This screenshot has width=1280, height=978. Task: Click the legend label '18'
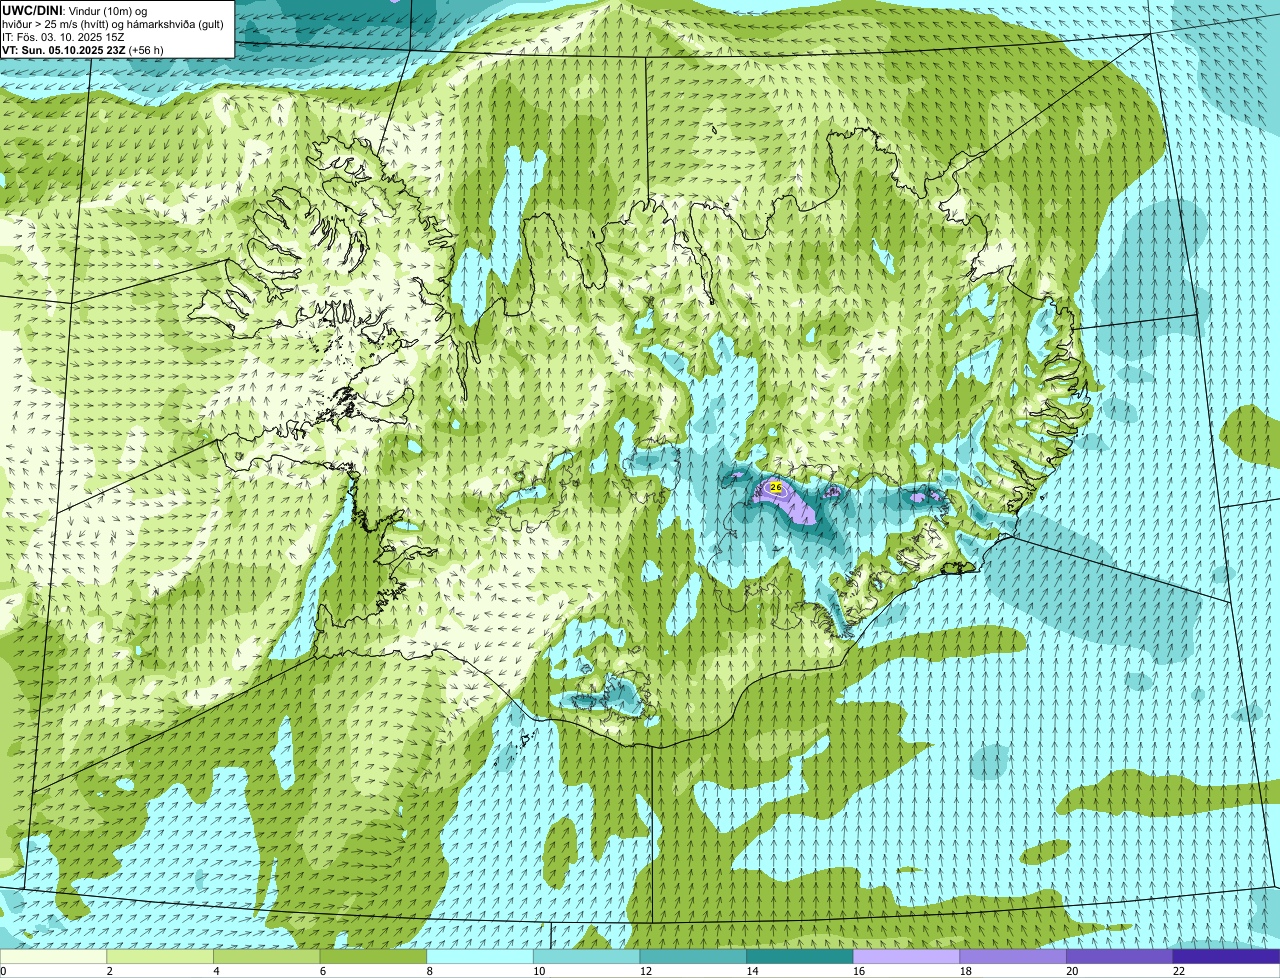click(966, 971)
